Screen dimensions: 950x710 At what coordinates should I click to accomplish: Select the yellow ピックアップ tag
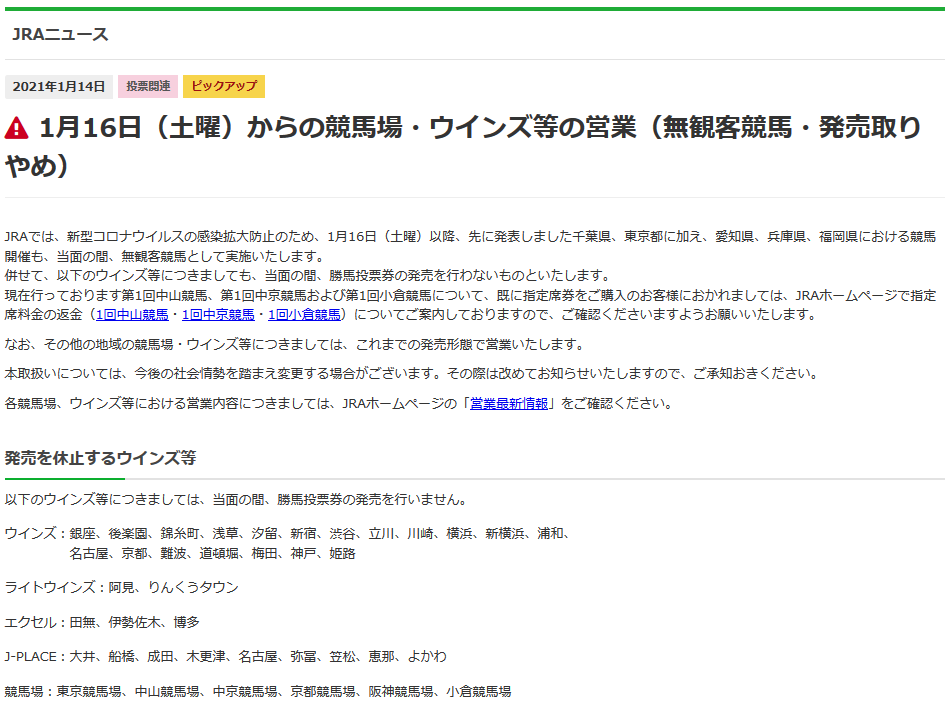click(222, 86)
